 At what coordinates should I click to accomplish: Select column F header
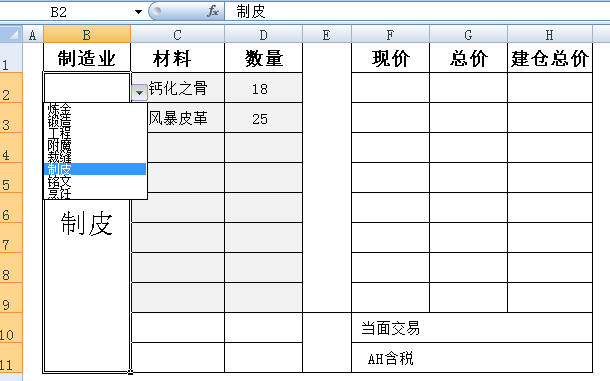(x=390, y=34)
